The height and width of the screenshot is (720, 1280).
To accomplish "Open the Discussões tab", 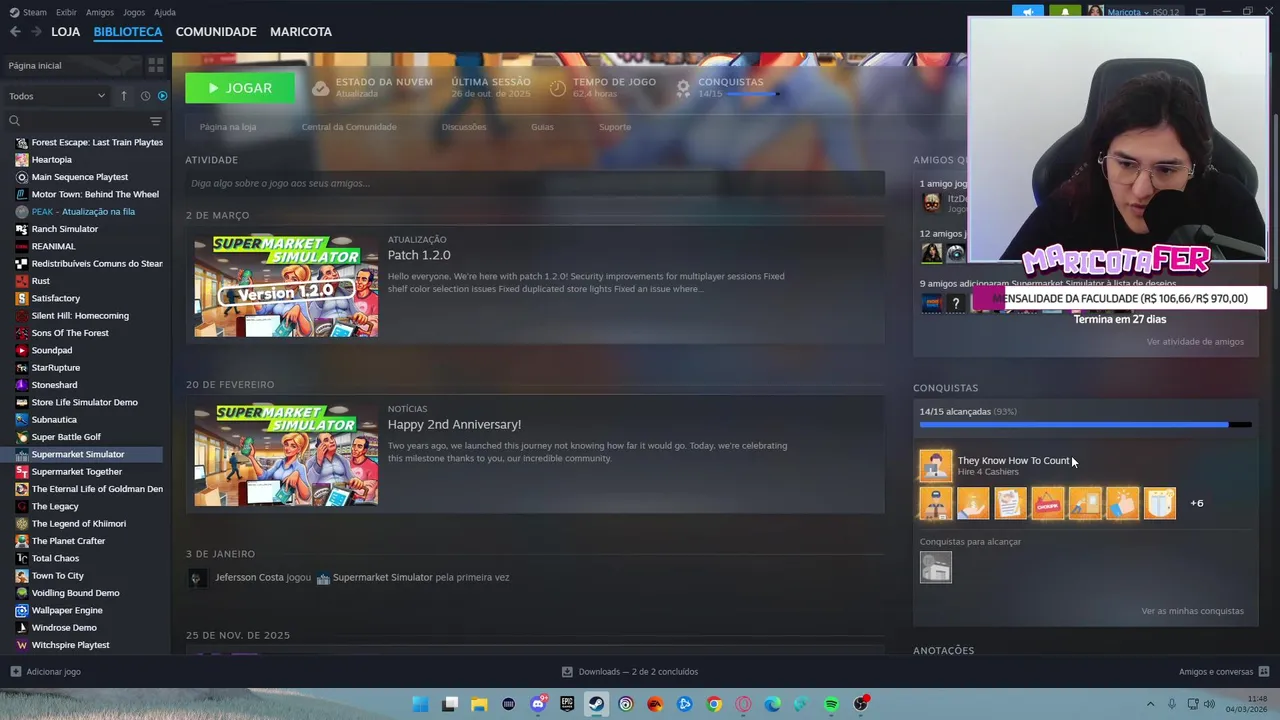I will click(464, 127).
